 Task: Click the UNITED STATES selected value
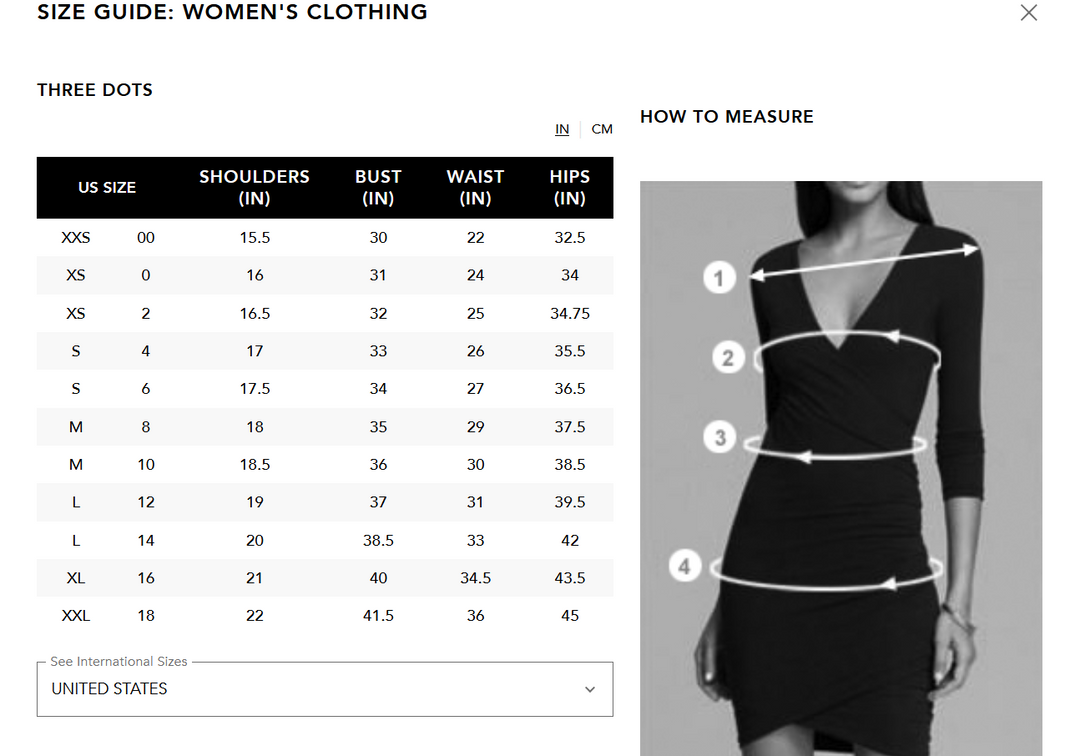(110, 689)
